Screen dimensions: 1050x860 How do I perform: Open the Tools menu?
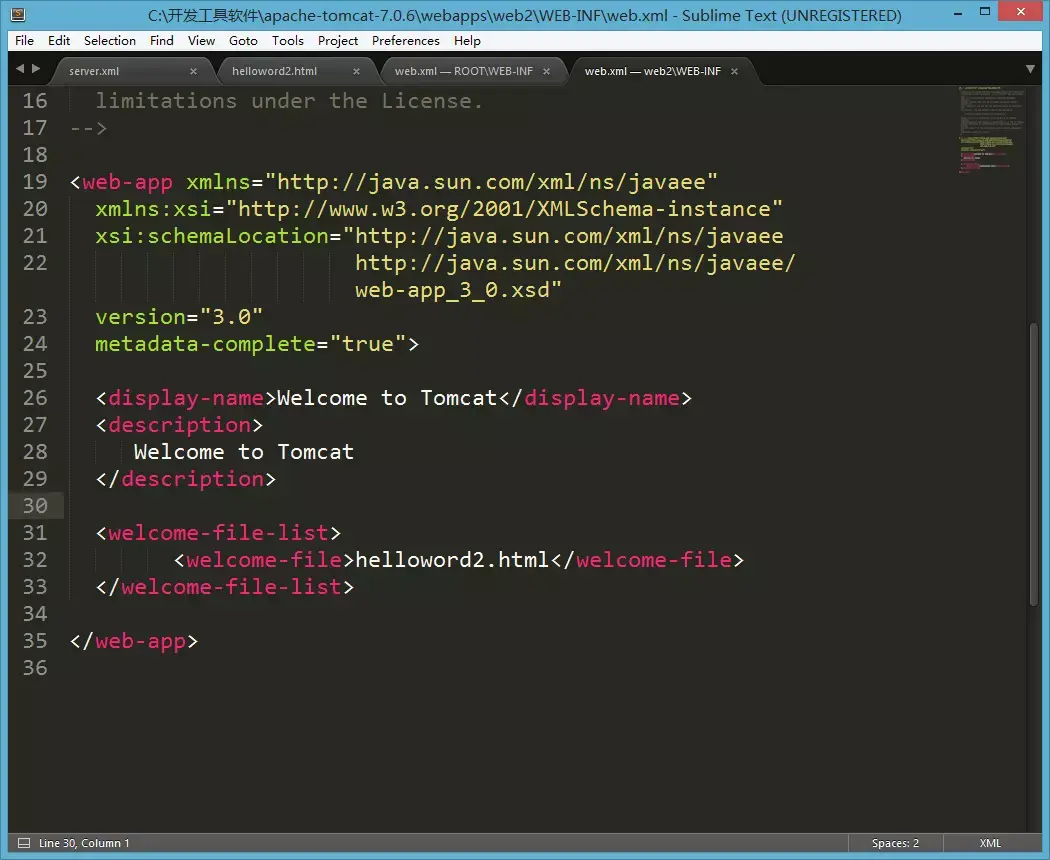click(288, 41)
